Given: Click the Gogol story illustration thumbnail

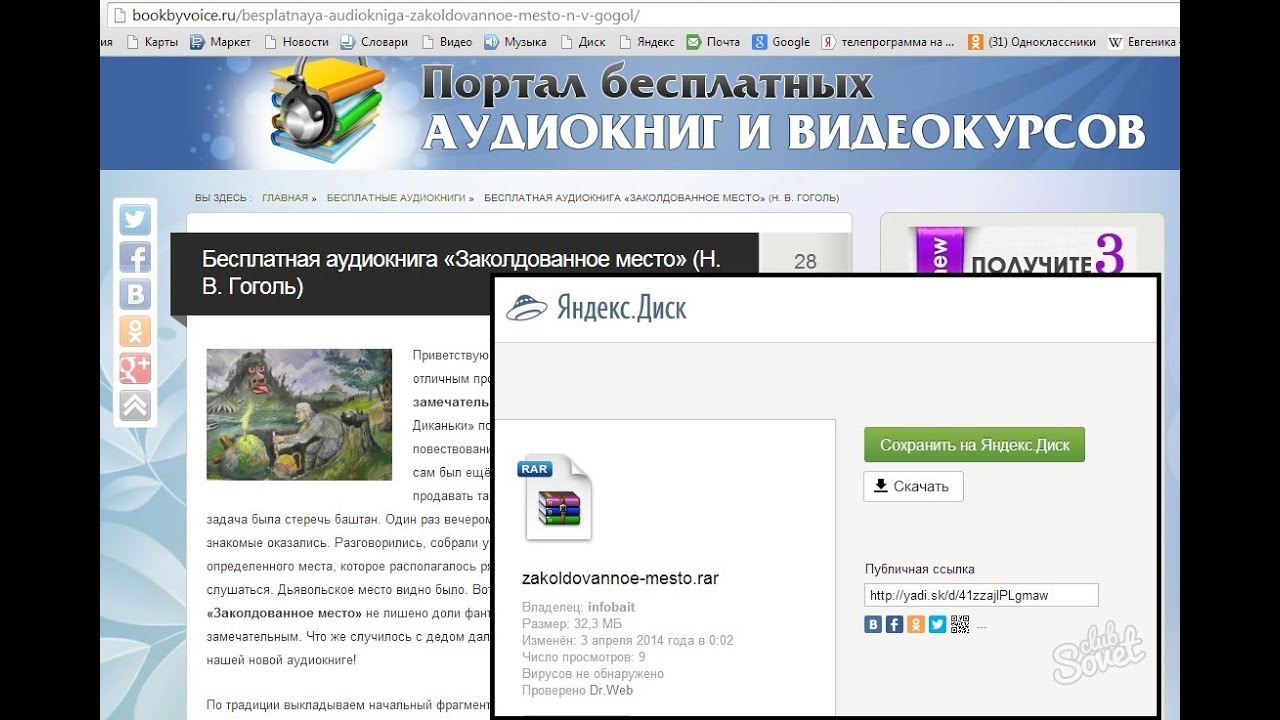Looking at the screenshot, I should (x=299, y=414).
